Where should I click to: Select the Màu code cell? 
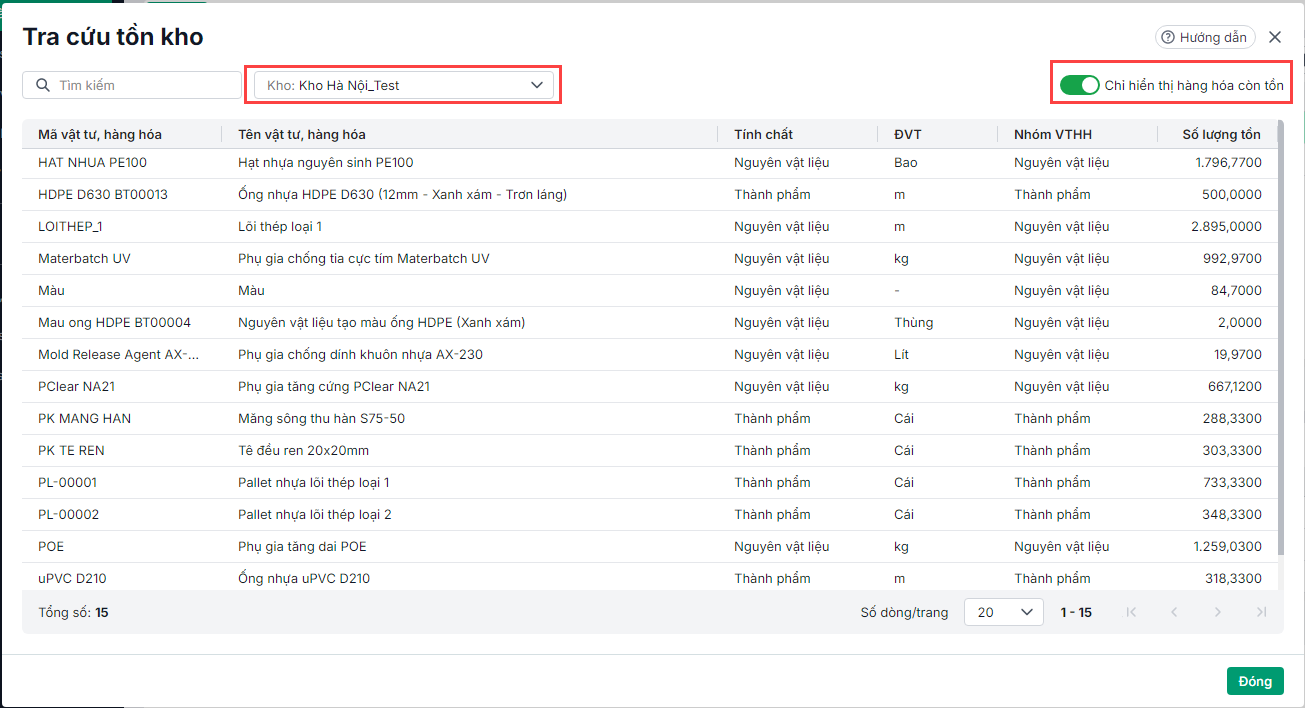51,290
